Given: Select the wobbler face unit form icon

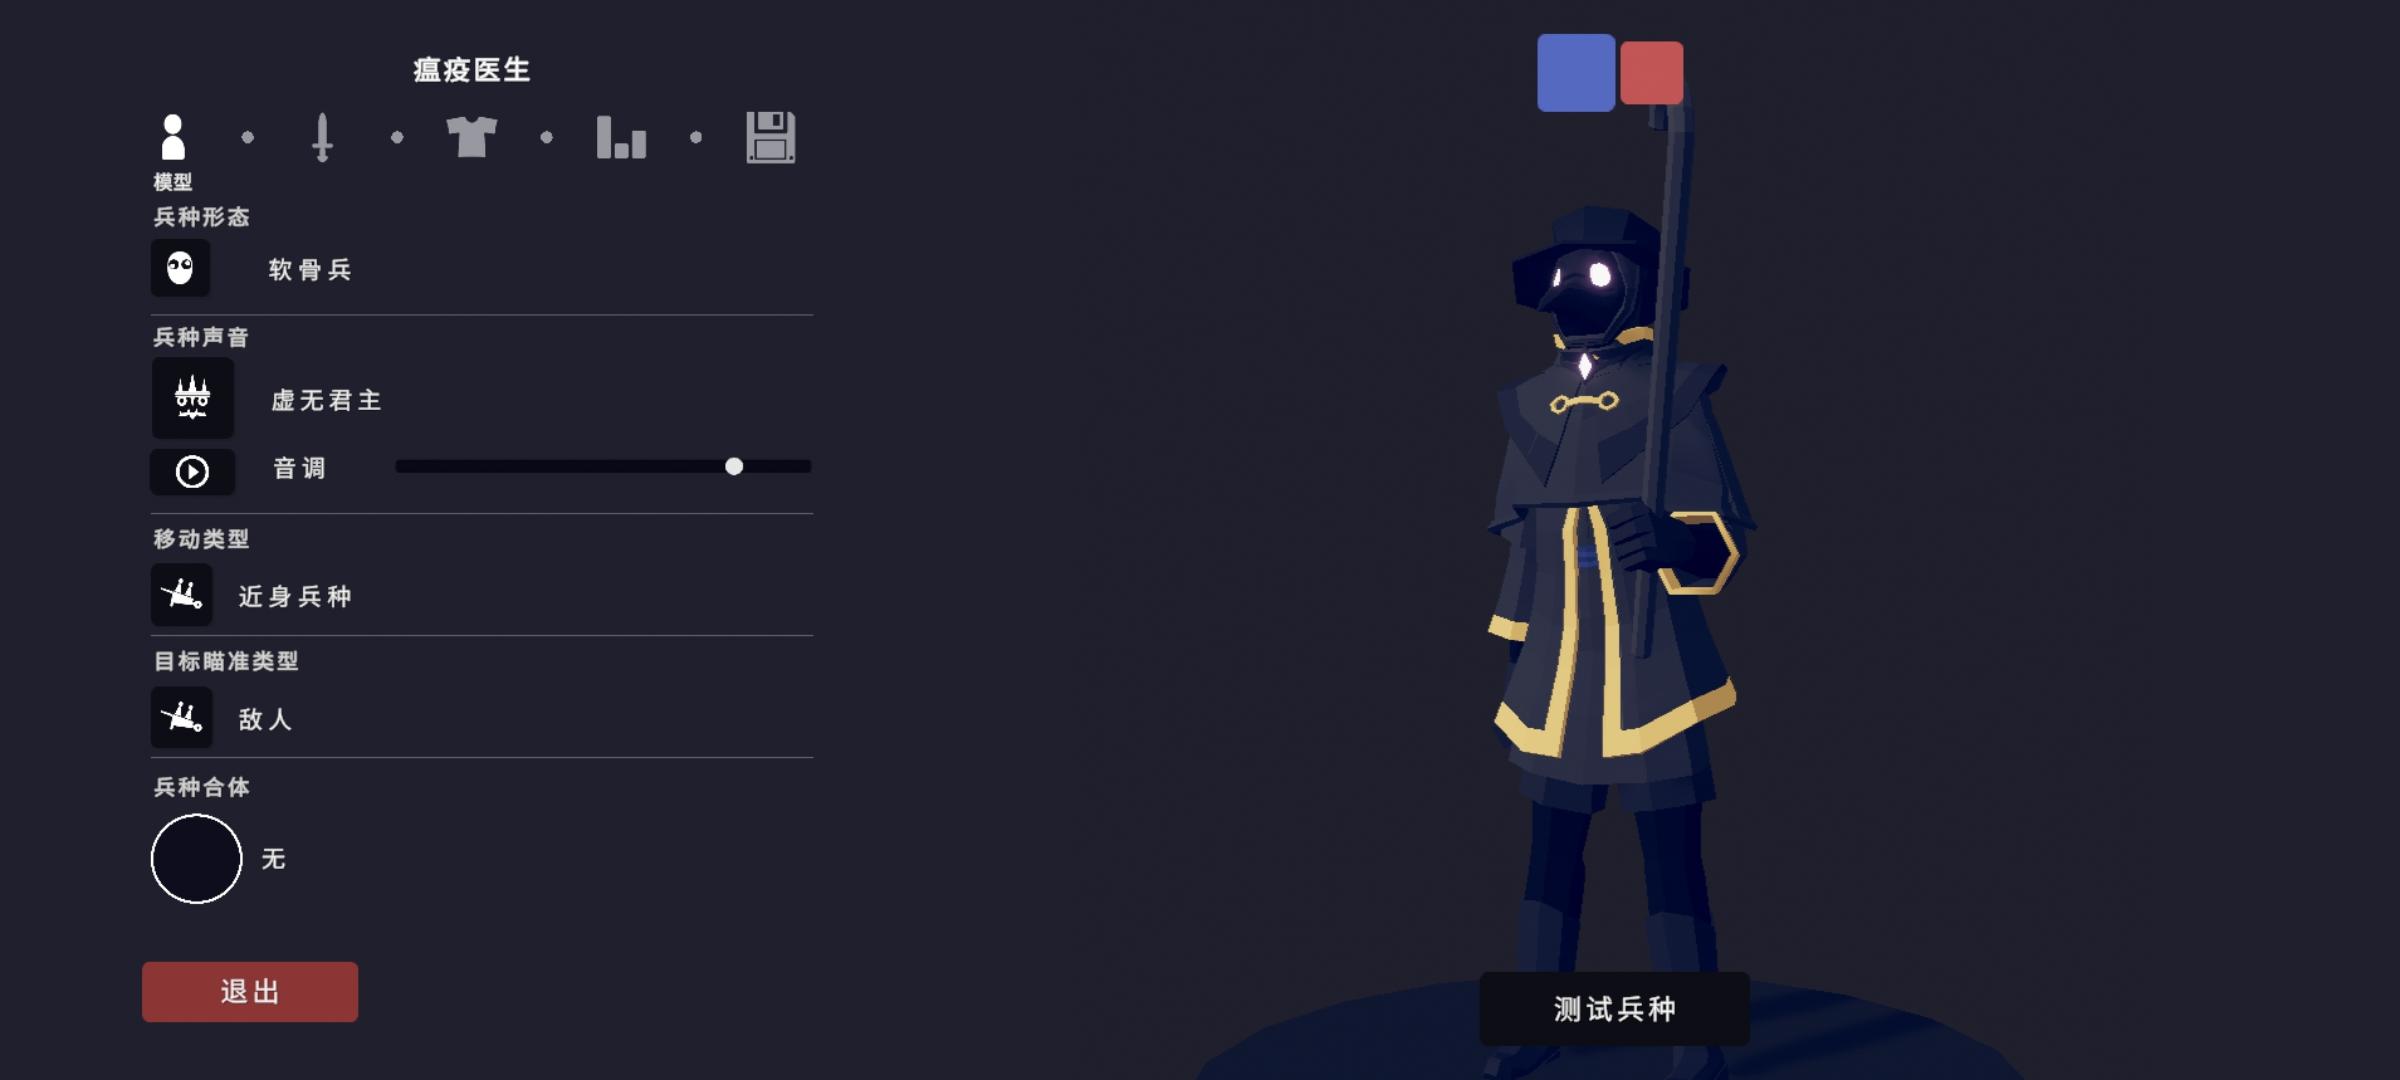Looking at the screenshot, I should click(180, 267).
